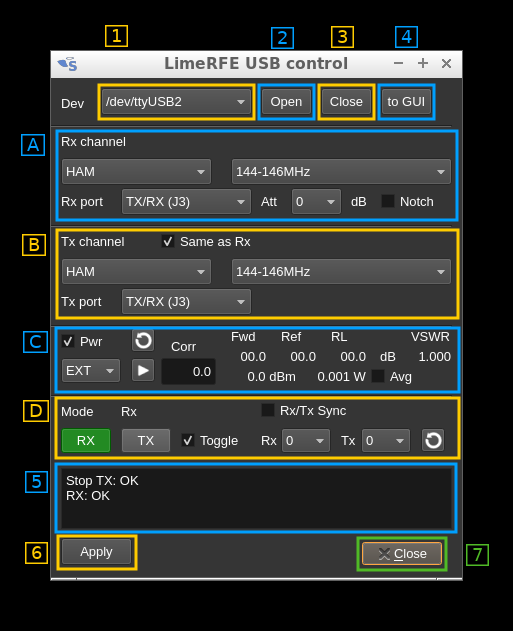This screenshot has width=513, height=631.
Task: Enable the Notch filter checkbox
Action: [x=388, y=201]
